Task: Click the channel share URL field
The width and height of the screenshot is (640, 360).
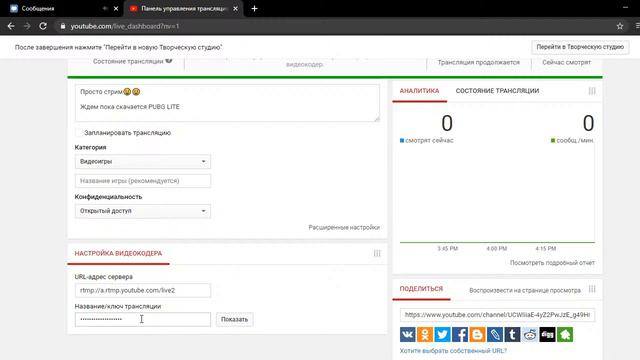Action: point(497,315)
